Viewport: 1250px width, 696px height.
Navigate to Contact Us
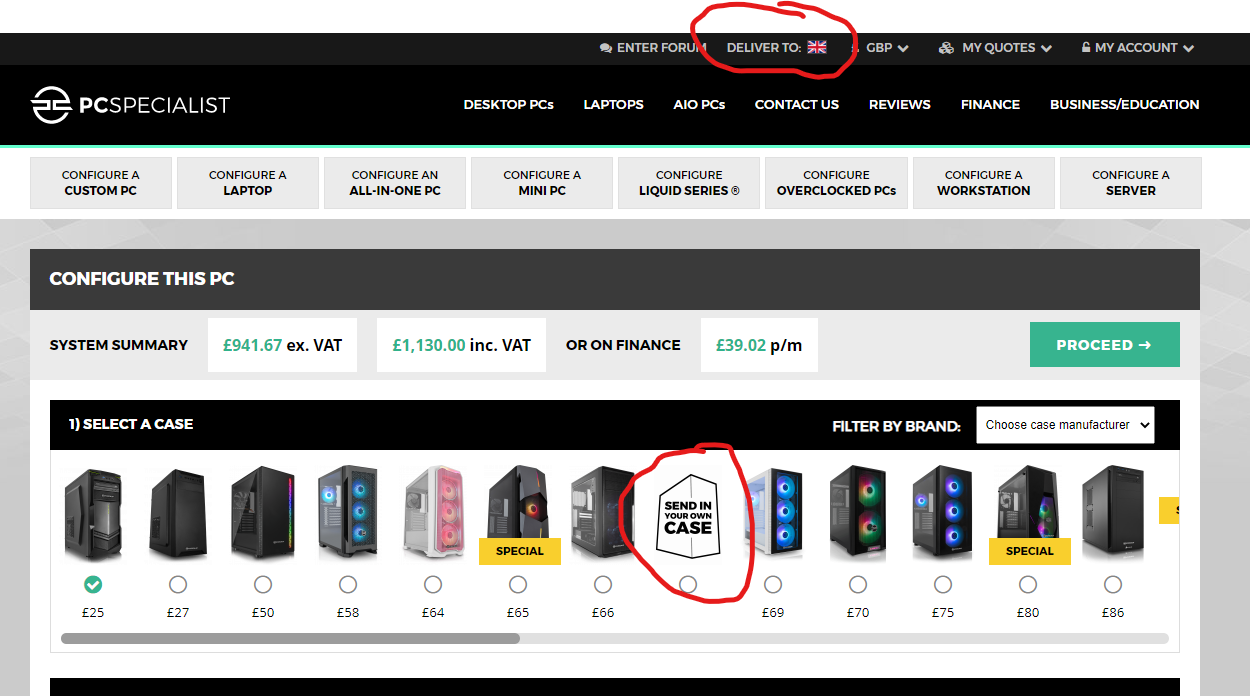click(797, 104)
